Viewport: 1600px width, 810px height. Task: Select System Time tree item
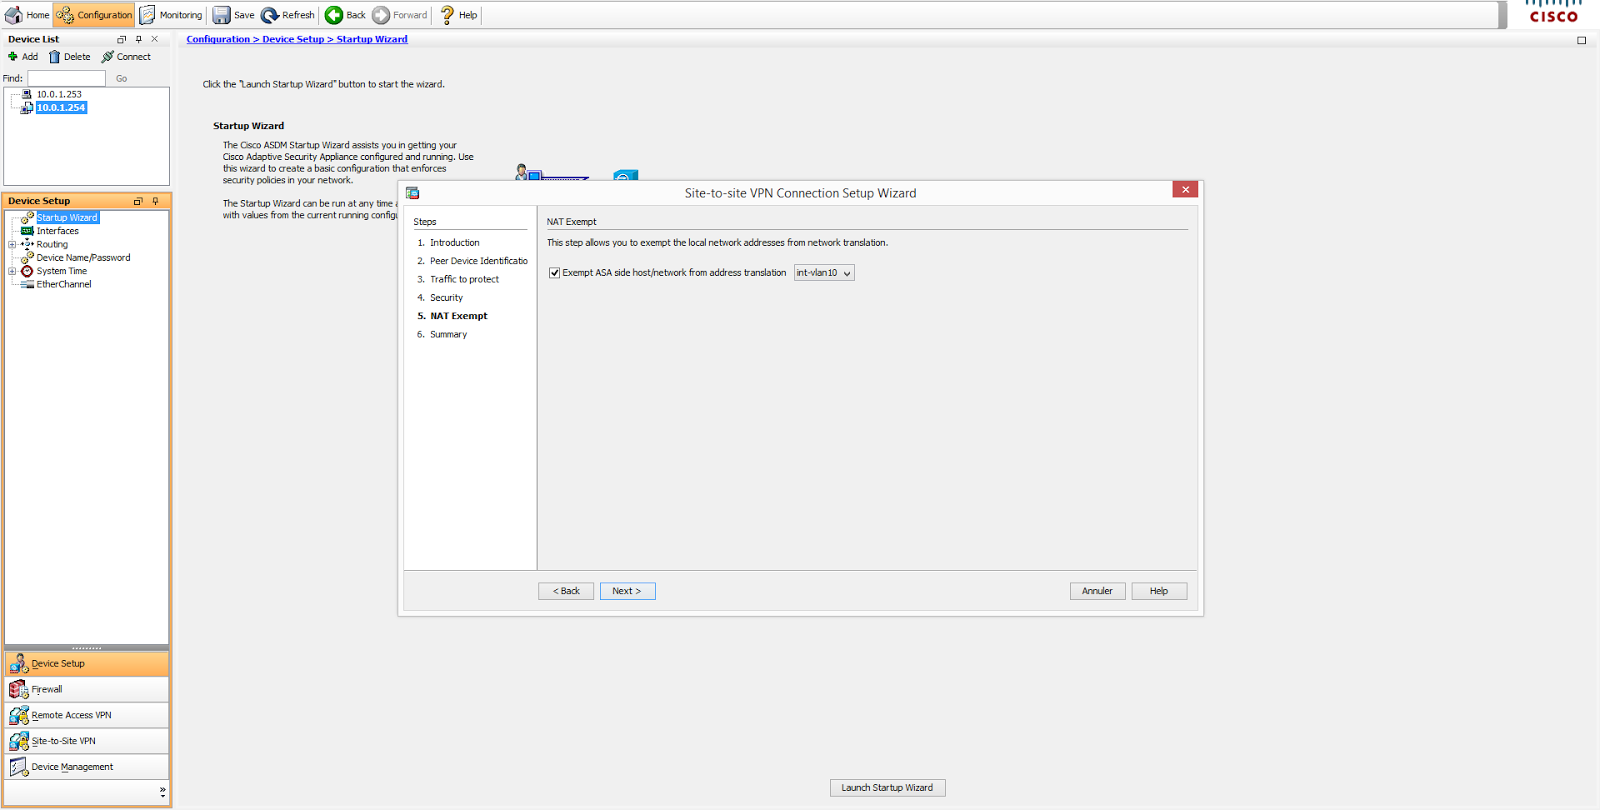pyautogui.click(x=61, y=271)
